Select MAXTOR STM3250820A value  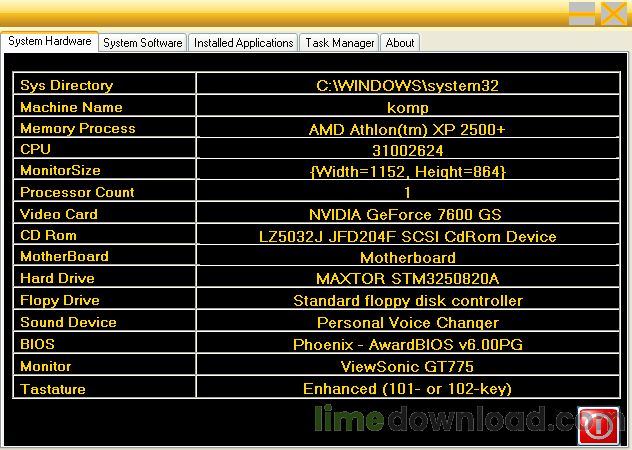[407, 277]
